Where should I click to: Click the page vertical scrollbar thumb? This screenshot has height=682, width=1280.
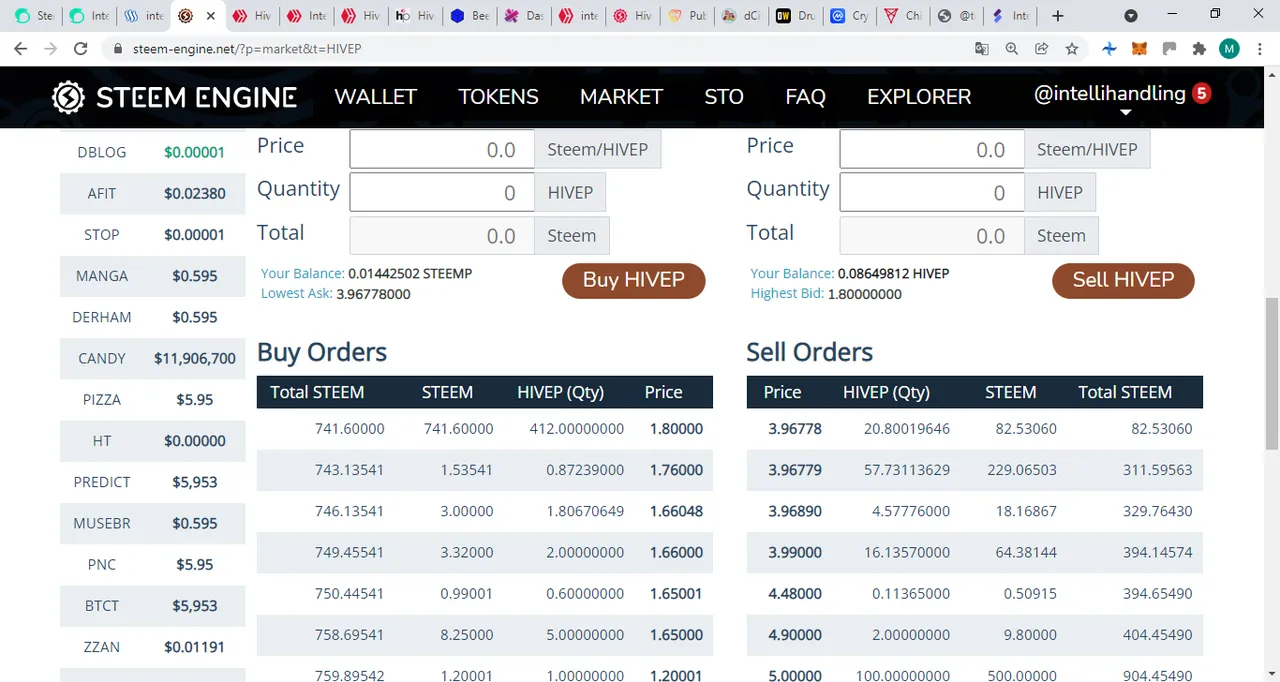(x=1272, y=372)
